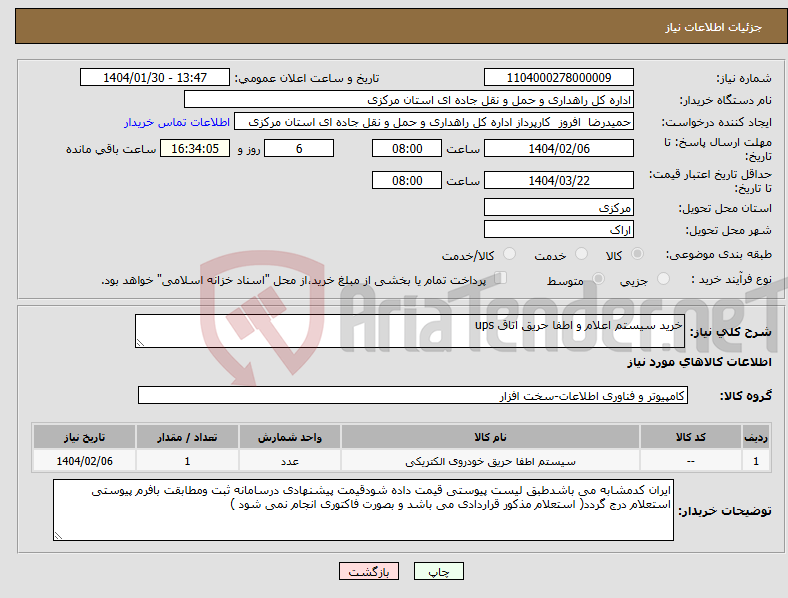The height and width of the screenshot is (598, 788).
Task: Click the شرح کلی نیاز label
Action: click(731, 332)
